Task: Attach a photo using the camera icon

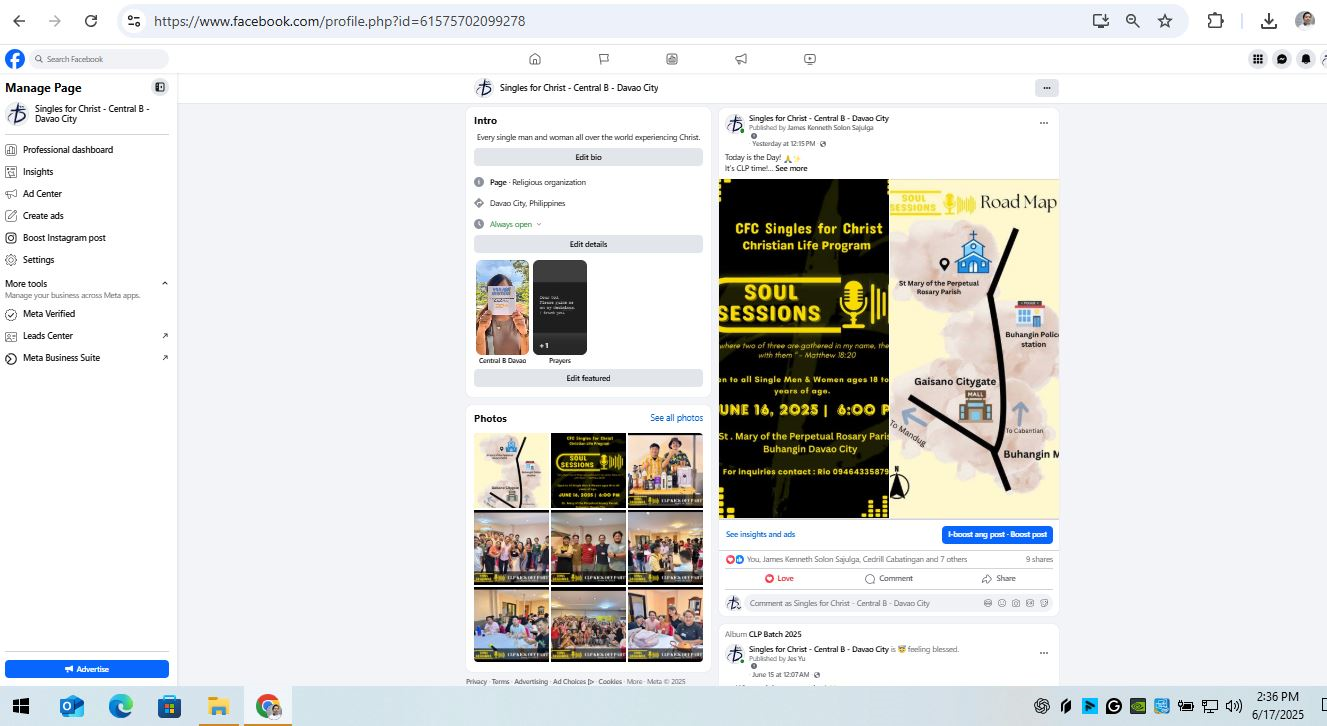Action: (x=1016, y=603)
